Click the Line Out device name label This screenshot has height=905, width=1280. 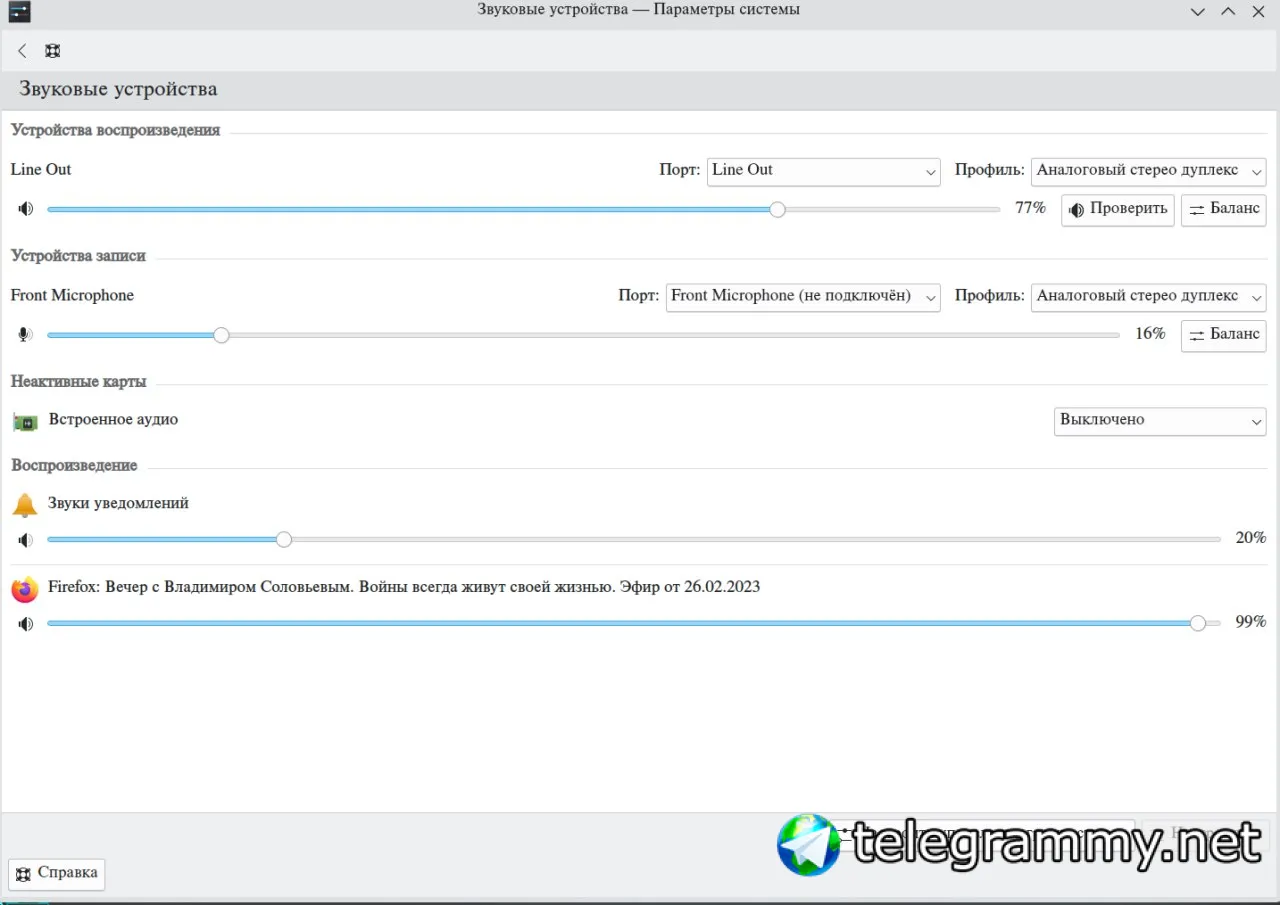tap(41, 170)
